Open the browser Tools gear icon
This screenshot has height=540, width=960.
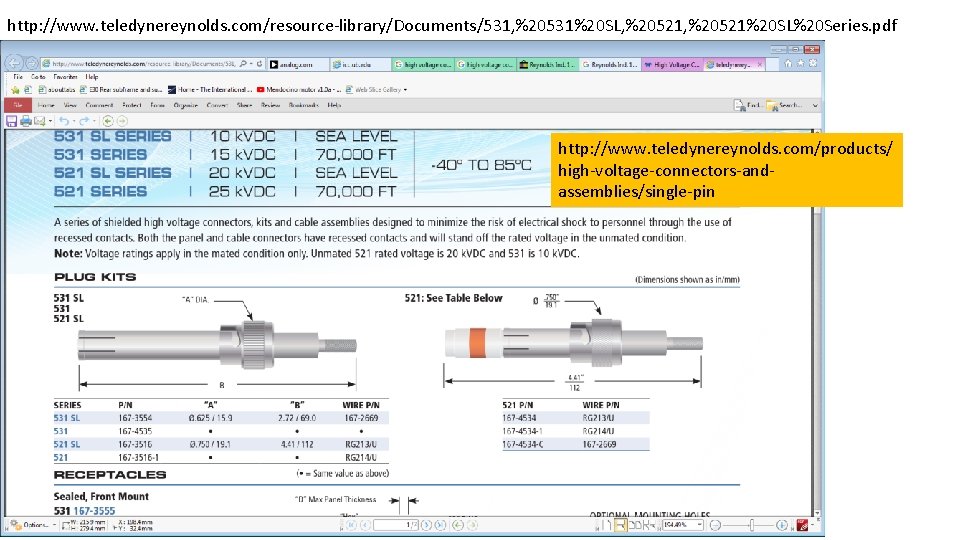(813, 64)
